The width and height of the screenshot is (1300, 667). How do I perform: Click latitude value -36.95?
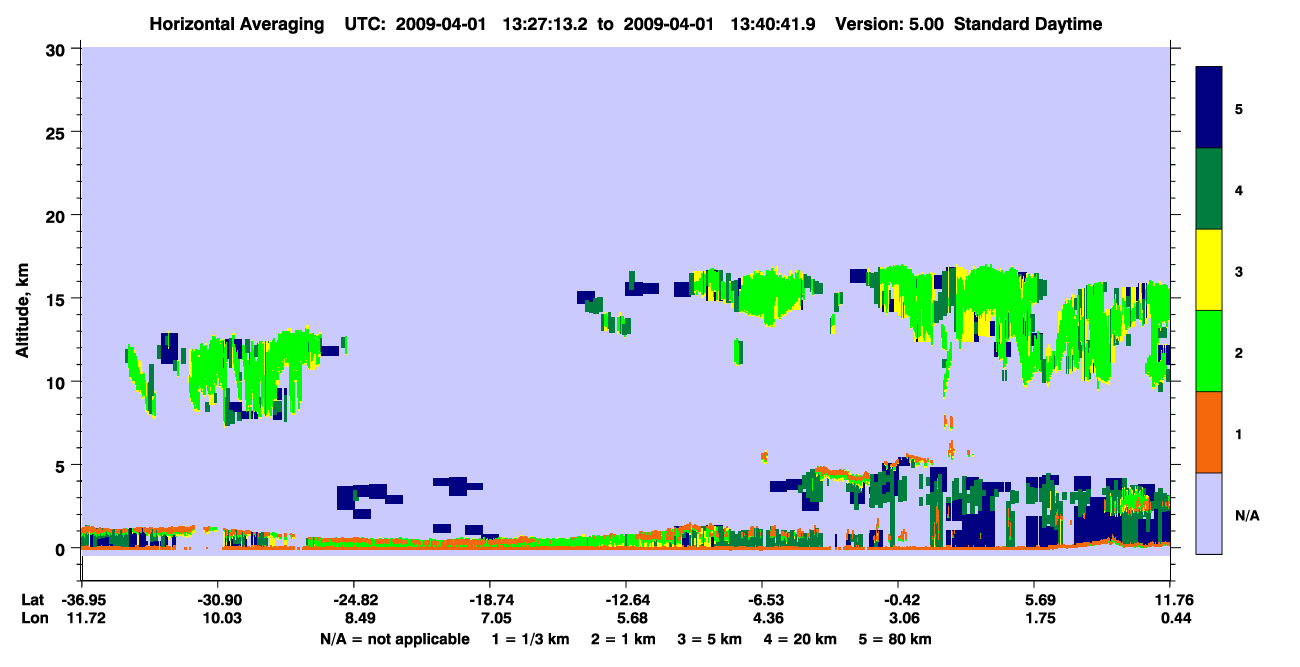(81, 600)
